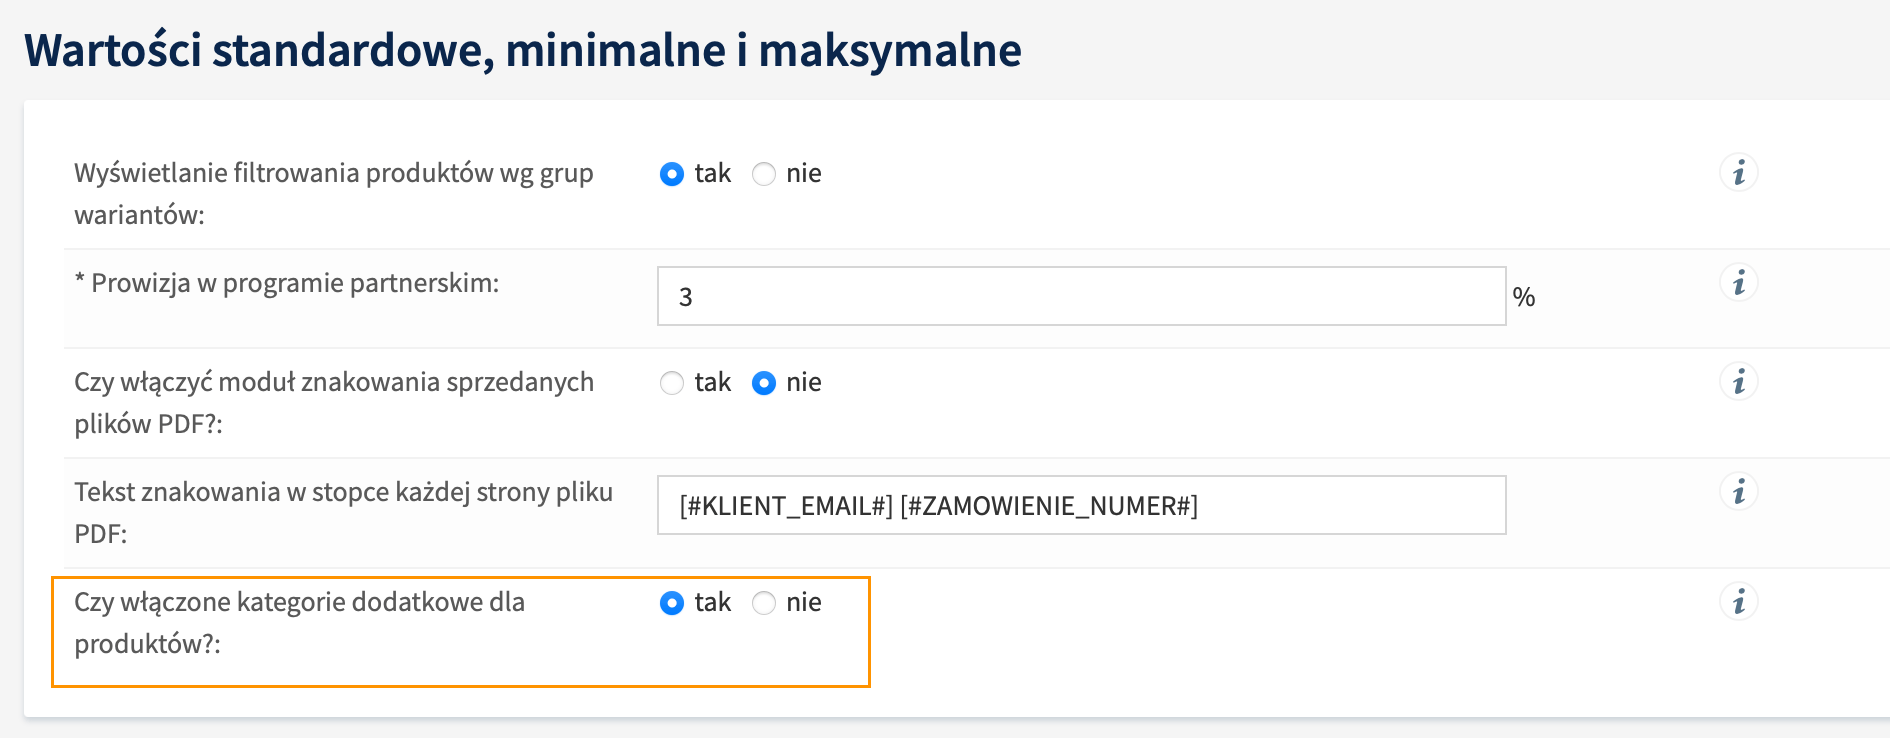
Task: Click 'Wartości standardowe, minimalne i maksymalne' heading
Action: coord(523,50)
